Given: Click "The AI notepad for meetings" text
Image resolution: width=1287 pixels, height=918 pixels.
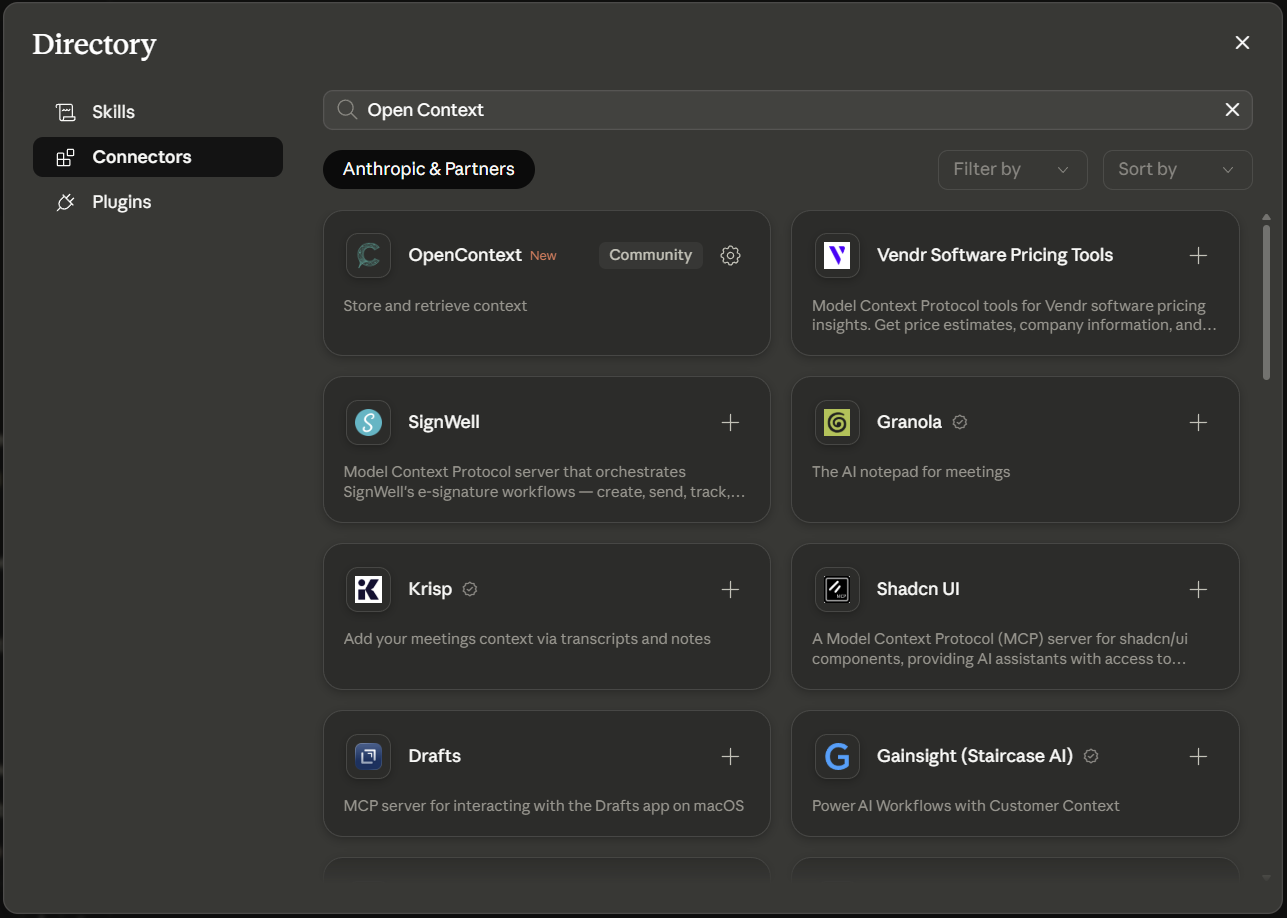Looking at the screenshot, I should pos(911,472).
